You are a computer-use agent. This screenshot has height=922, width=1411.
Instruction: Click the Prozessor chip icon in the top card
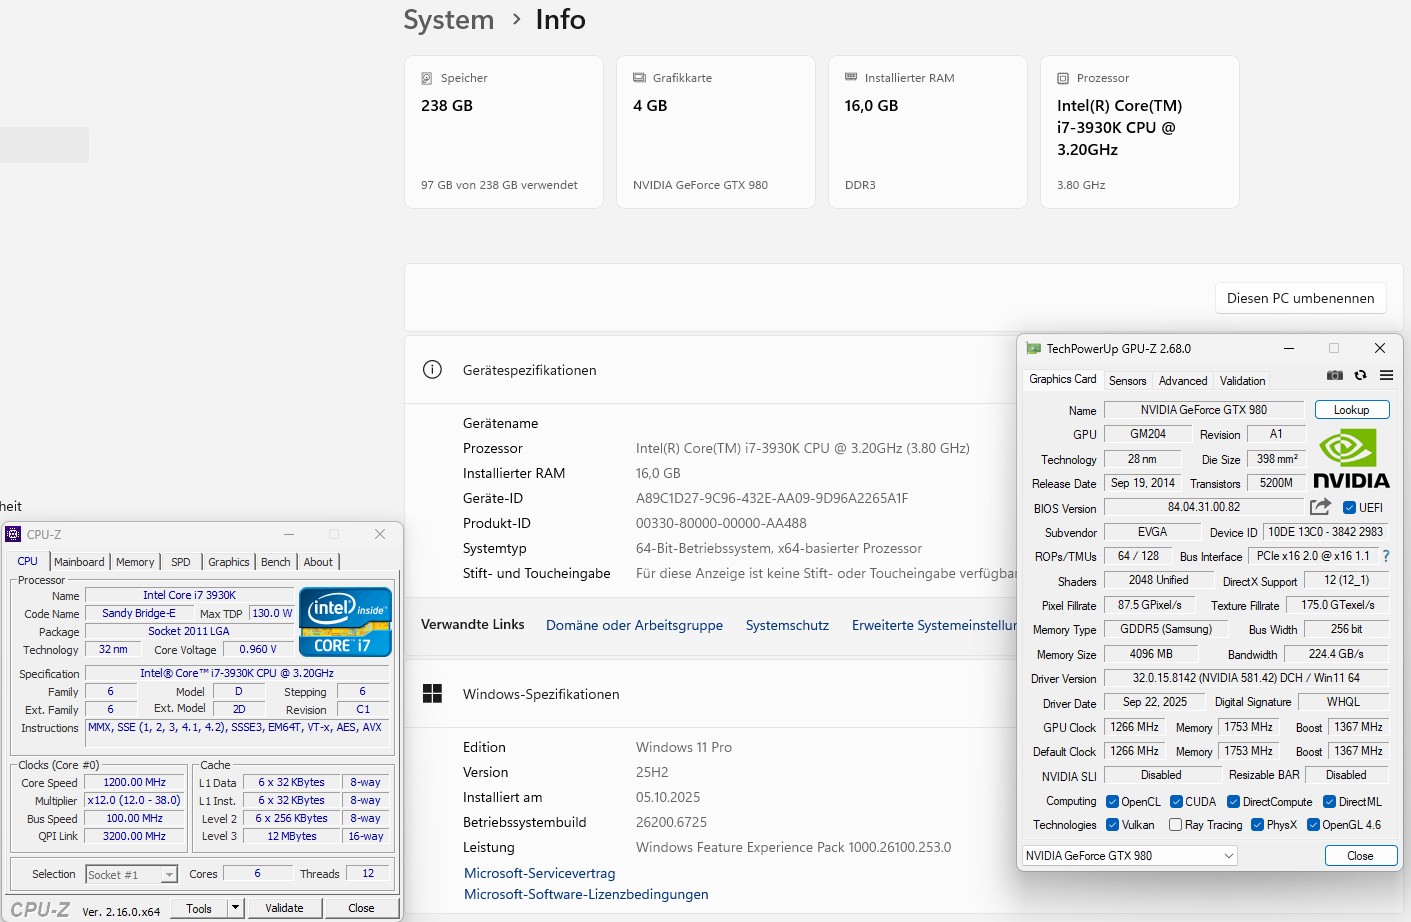tap(1063, 78)
